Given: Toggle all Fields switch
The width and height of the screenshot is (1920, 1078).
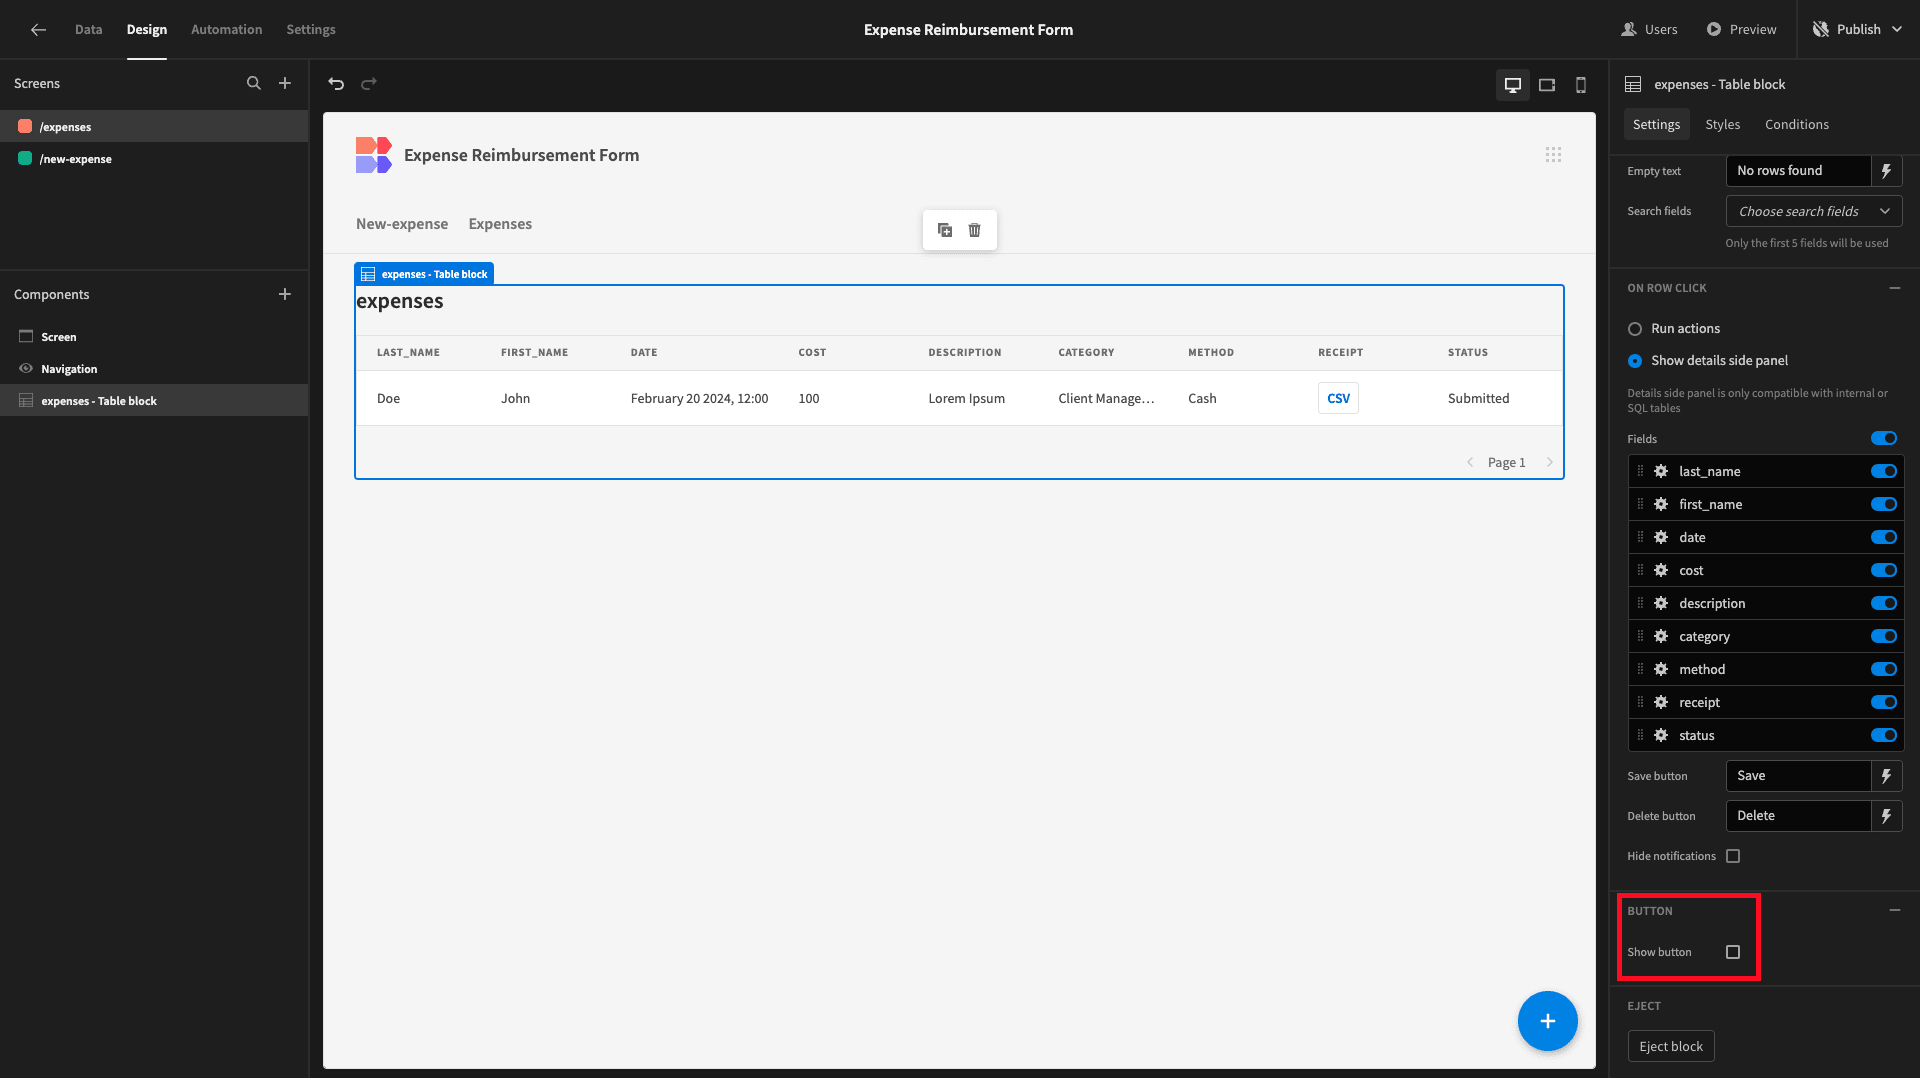Looking at the screenshot, I should tap(1884, 438).
